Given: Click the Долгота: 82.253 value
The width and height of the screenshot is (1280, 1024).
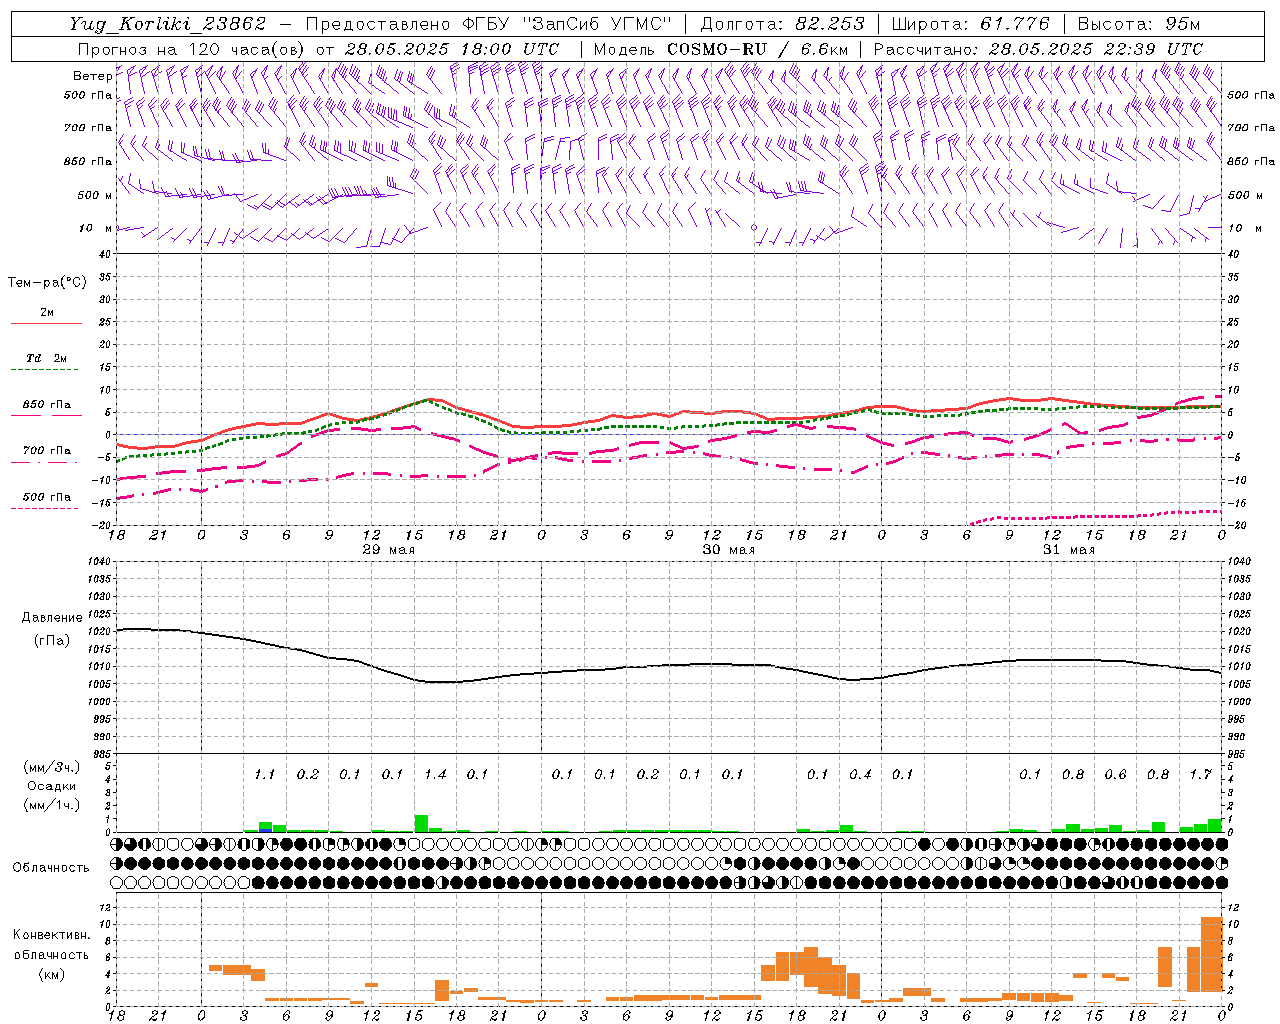Looking at the screenshot, I should coord(783,24).
